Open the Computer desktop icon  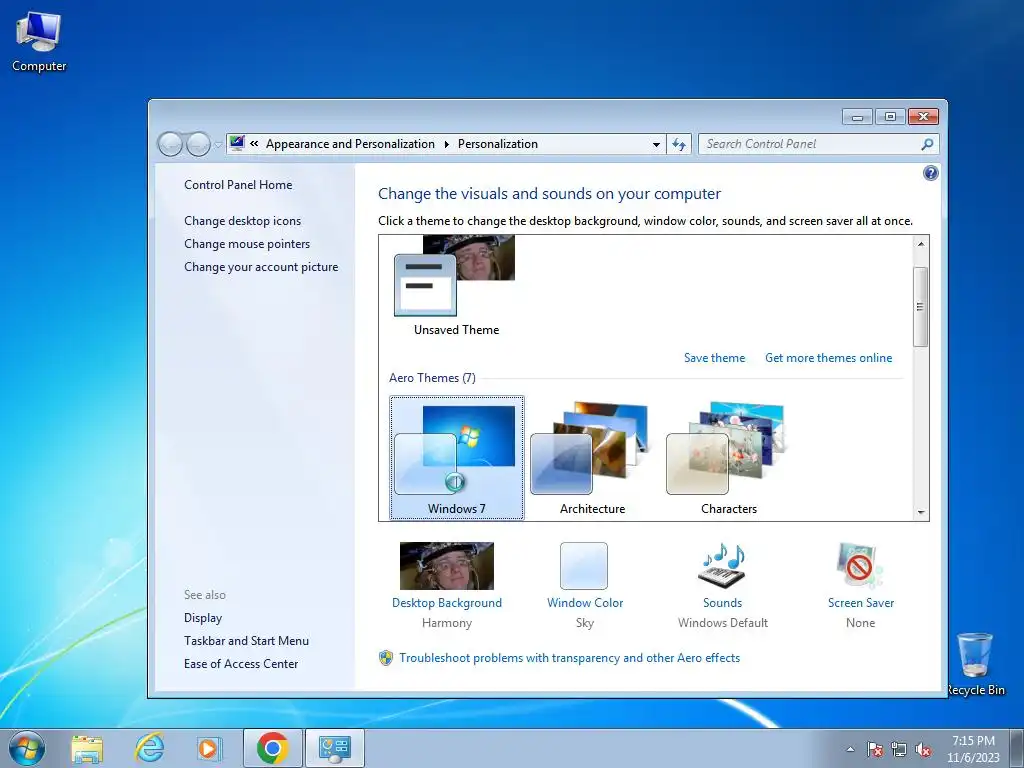(x=39, y=42)
